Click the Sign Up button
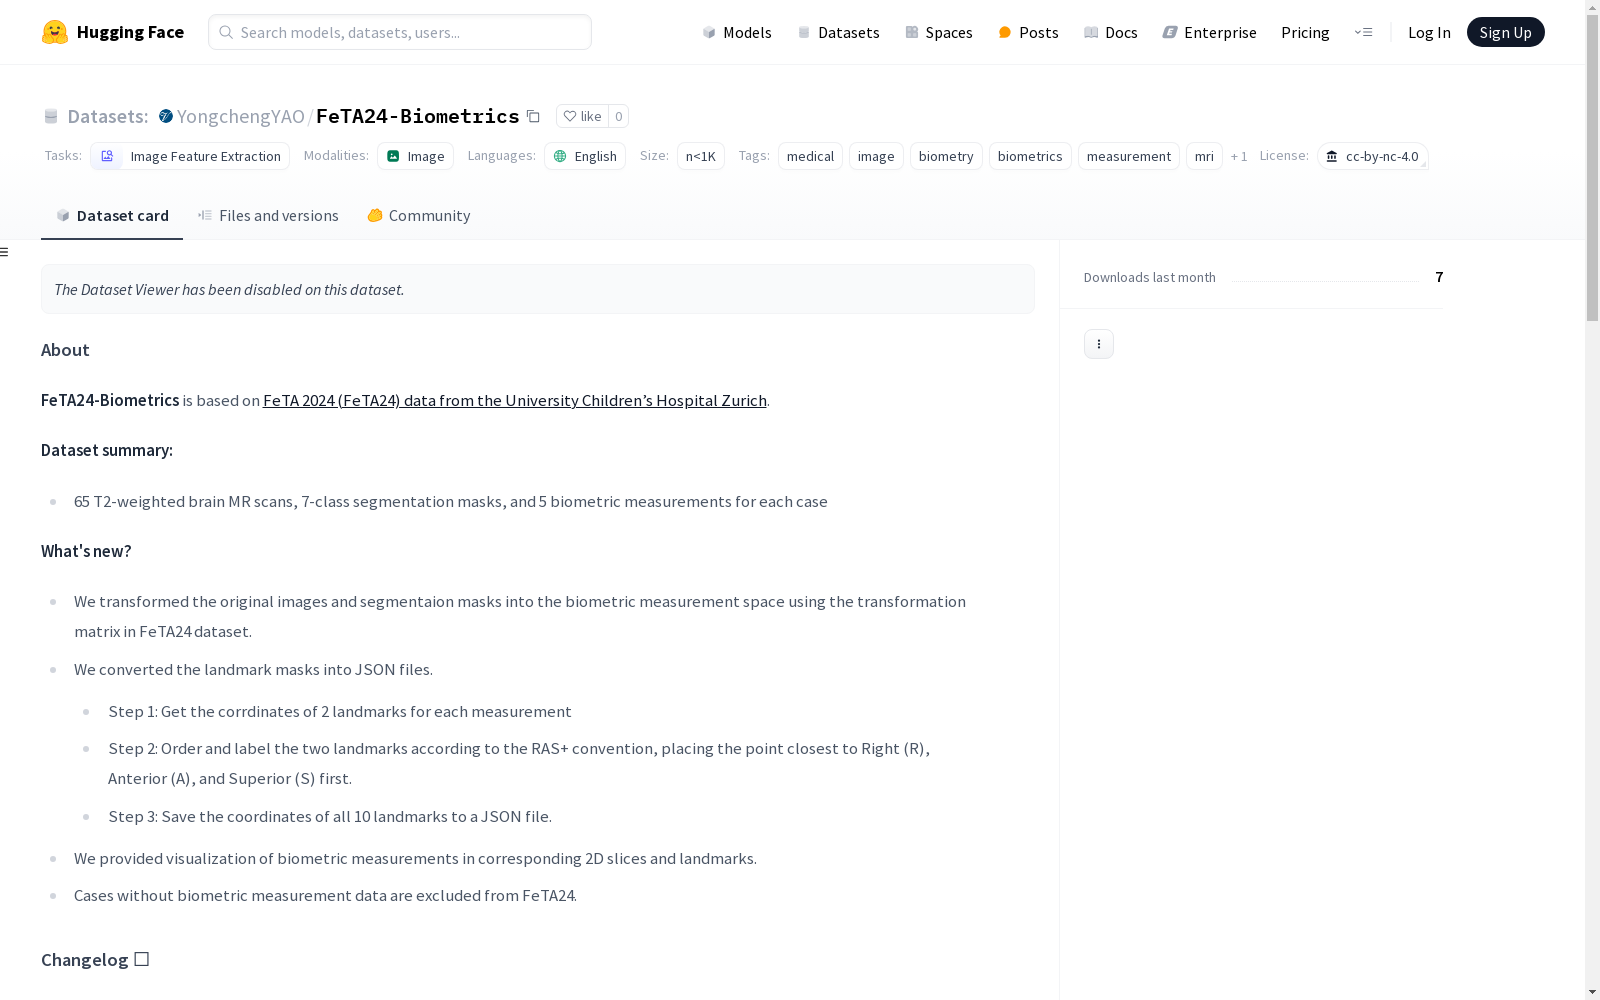The image size is (1600, 1000). pyautogui.click(x=1505, y=32)
